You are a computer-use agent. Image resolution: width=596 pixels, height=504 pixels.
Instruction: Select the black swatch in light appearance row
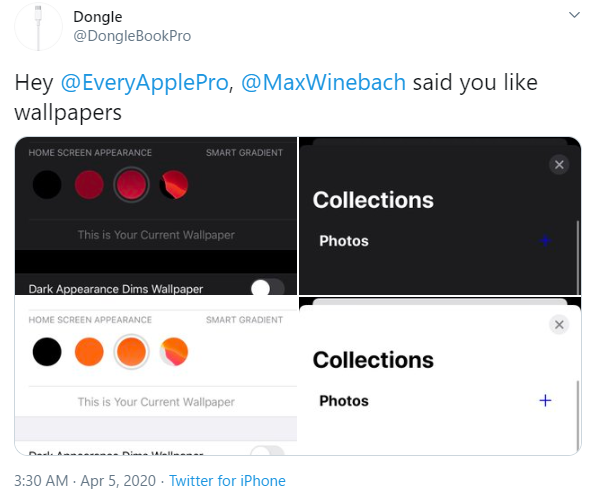(x=47, y=352)
